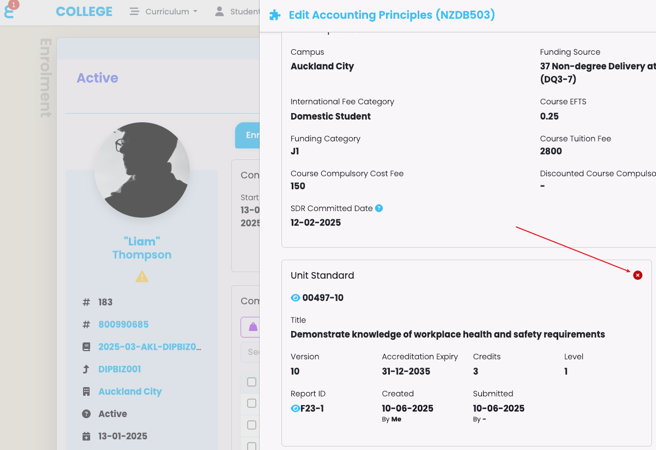Click Created date 10-06-2025
The height and width of the screenshot is (450, 656).
click(x=407, y=409)
